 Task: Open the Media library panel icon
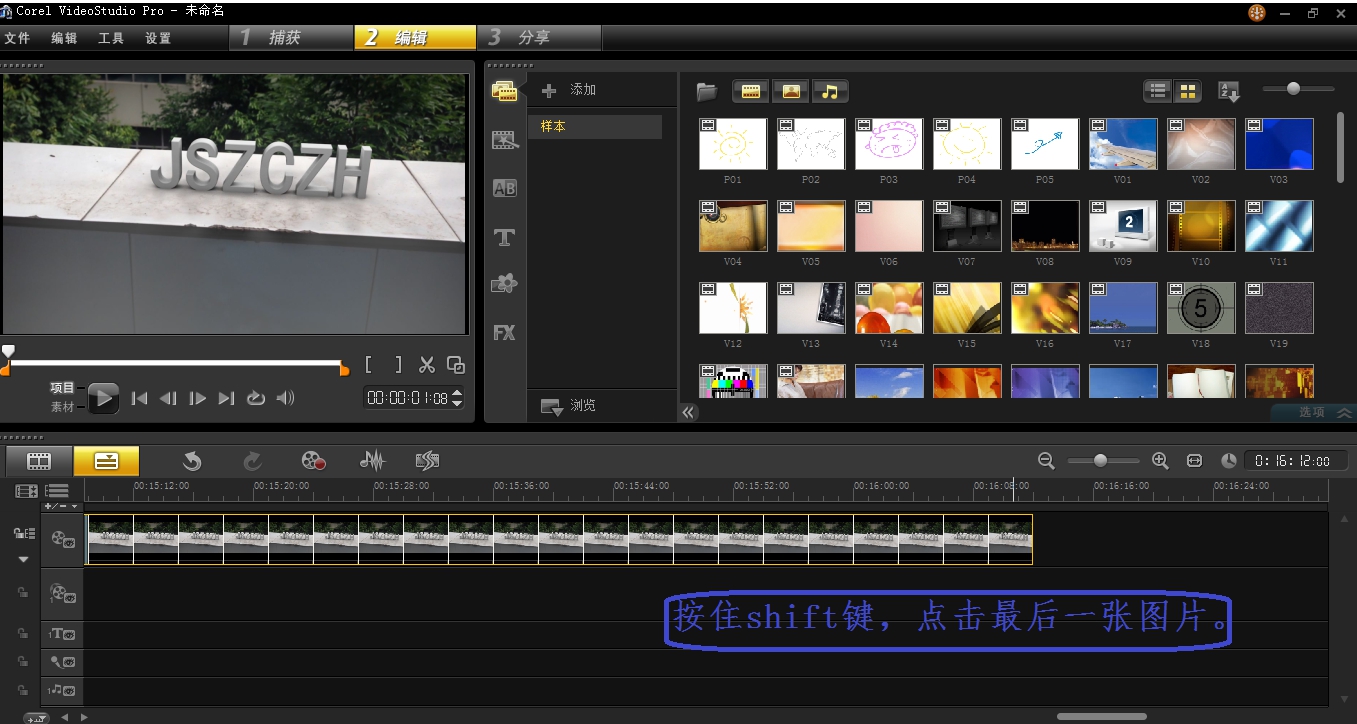(x=504, y=91)
